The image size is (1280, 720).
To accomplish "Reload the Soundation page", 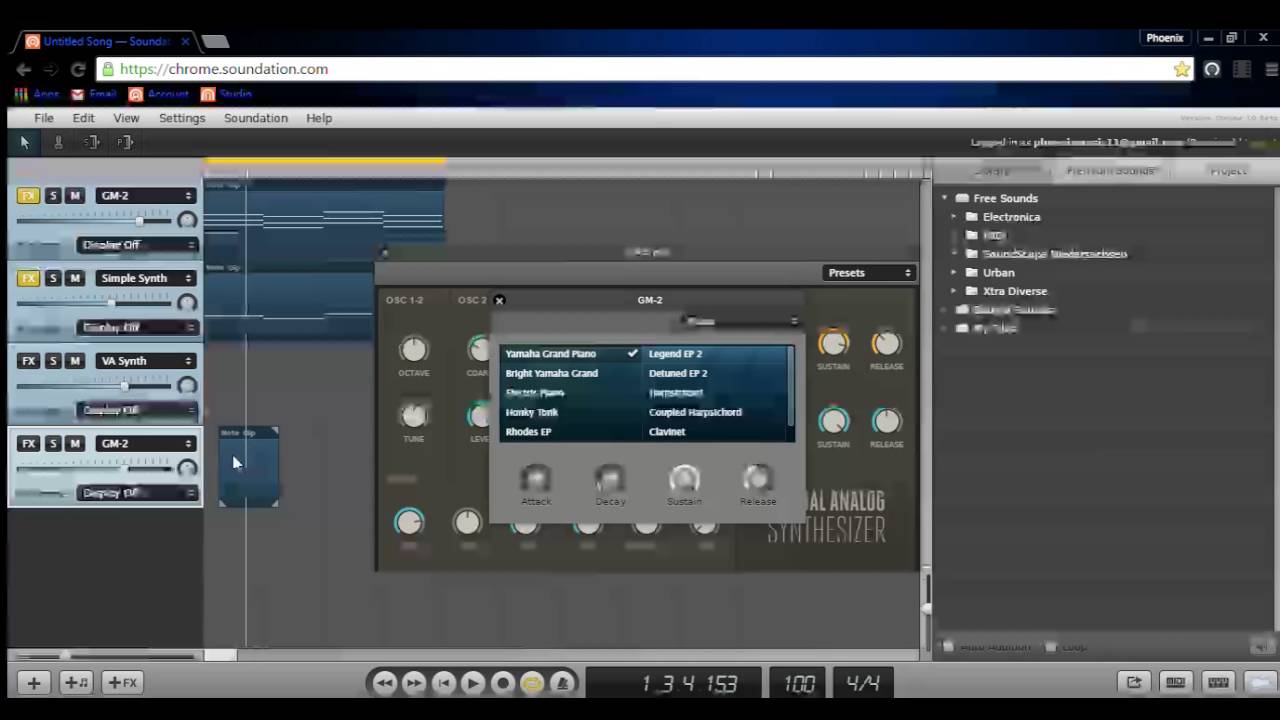I will coord(78,69).
